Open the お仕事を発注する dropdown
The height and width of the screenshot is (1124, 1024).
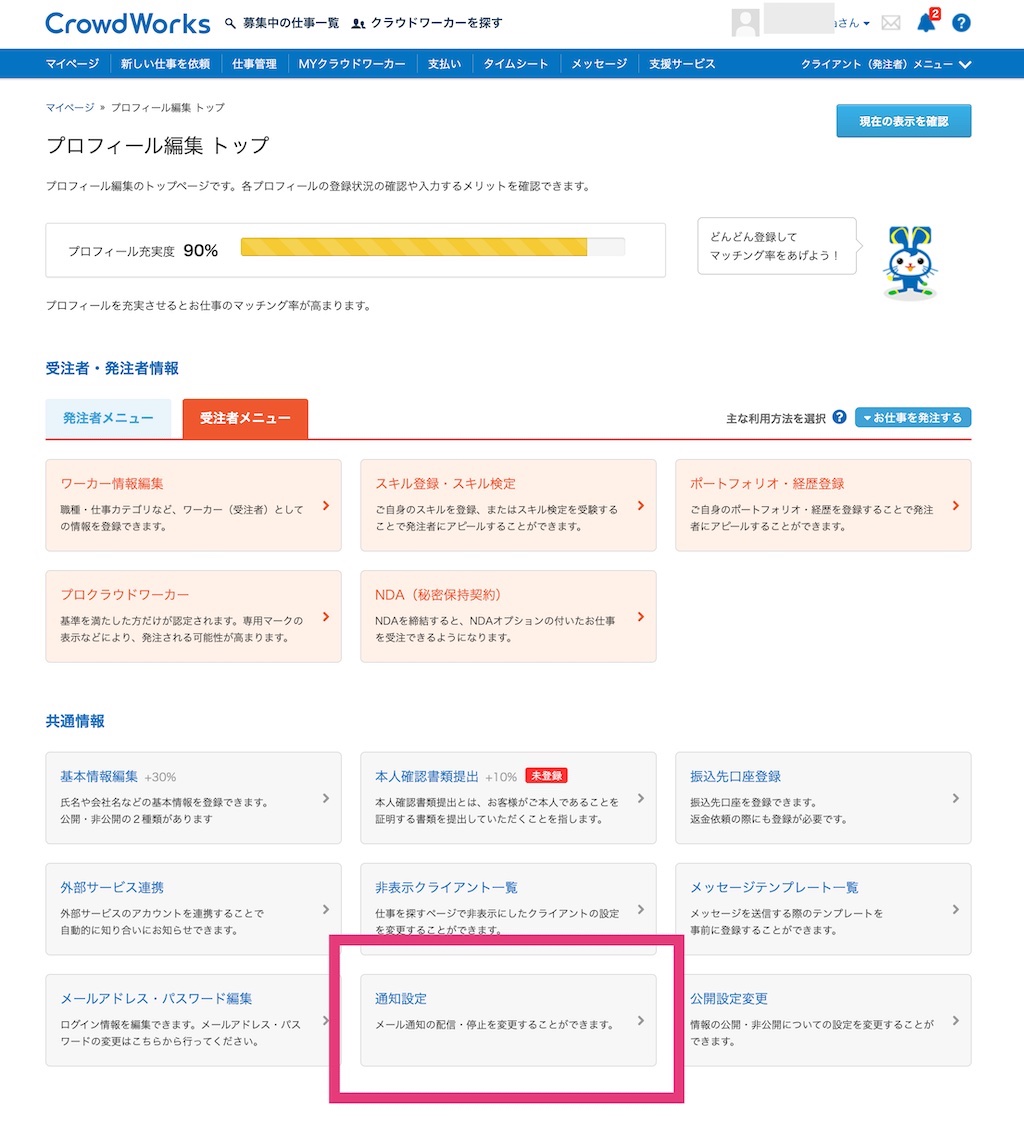[x=913, y=417]
